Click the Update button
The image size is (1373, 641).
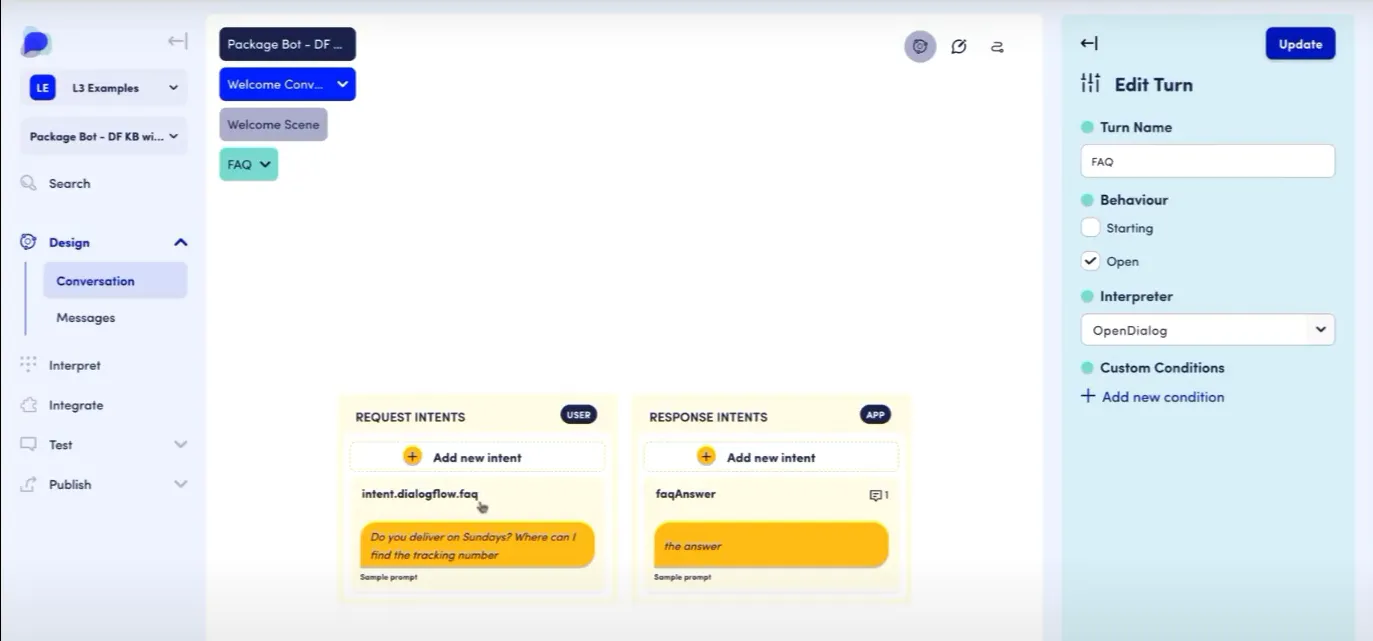(x=1300, y=44)
